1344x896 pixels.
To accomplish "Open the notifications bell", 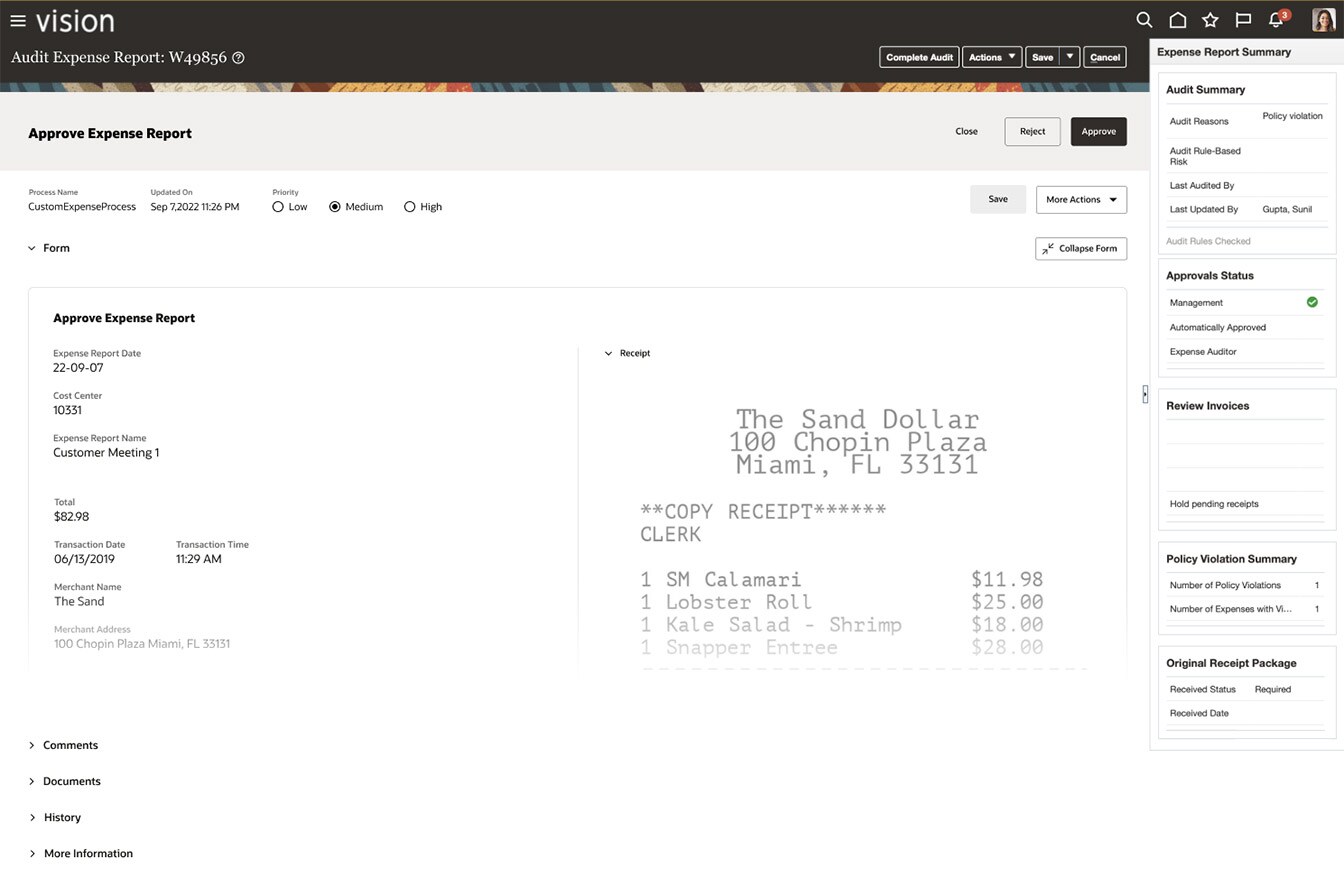I will (1277, 19).
